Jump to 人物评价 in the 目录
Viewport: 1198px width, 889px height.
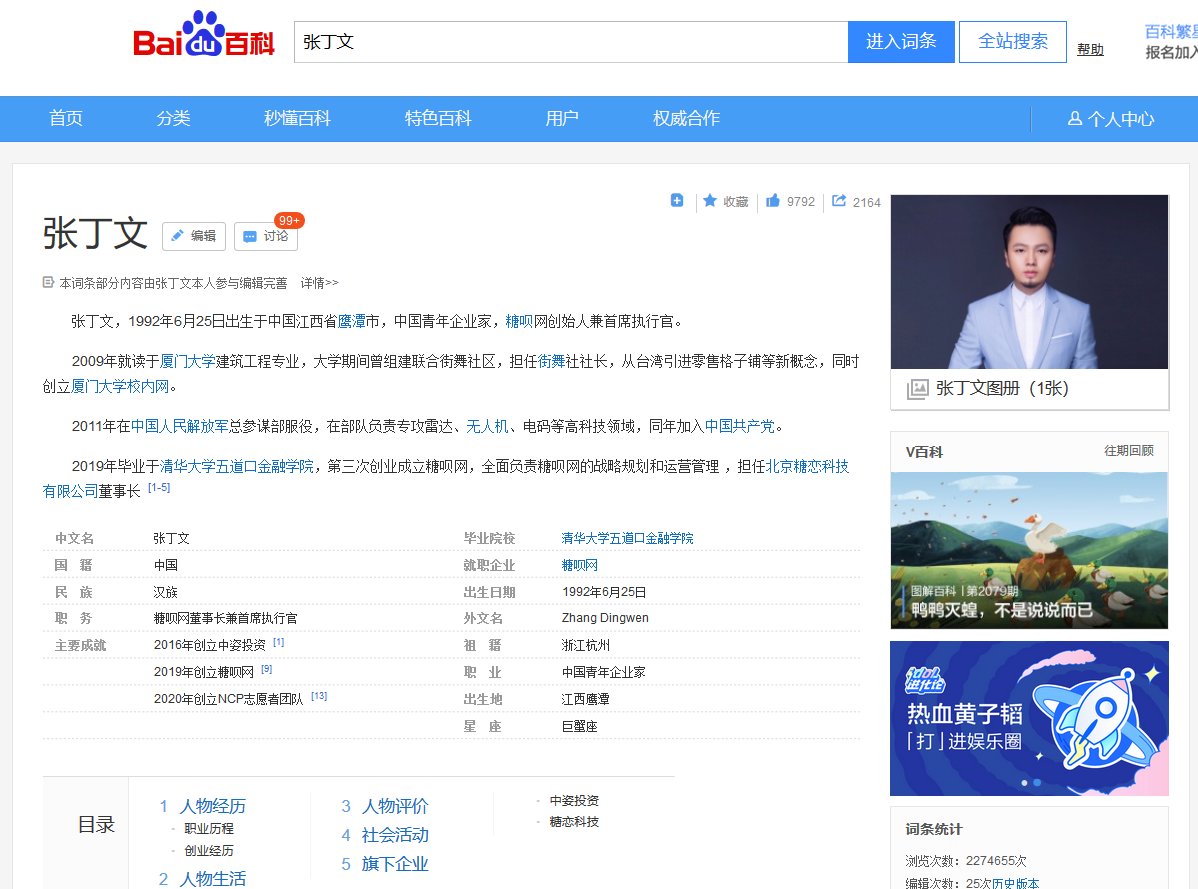coord(395,807)
